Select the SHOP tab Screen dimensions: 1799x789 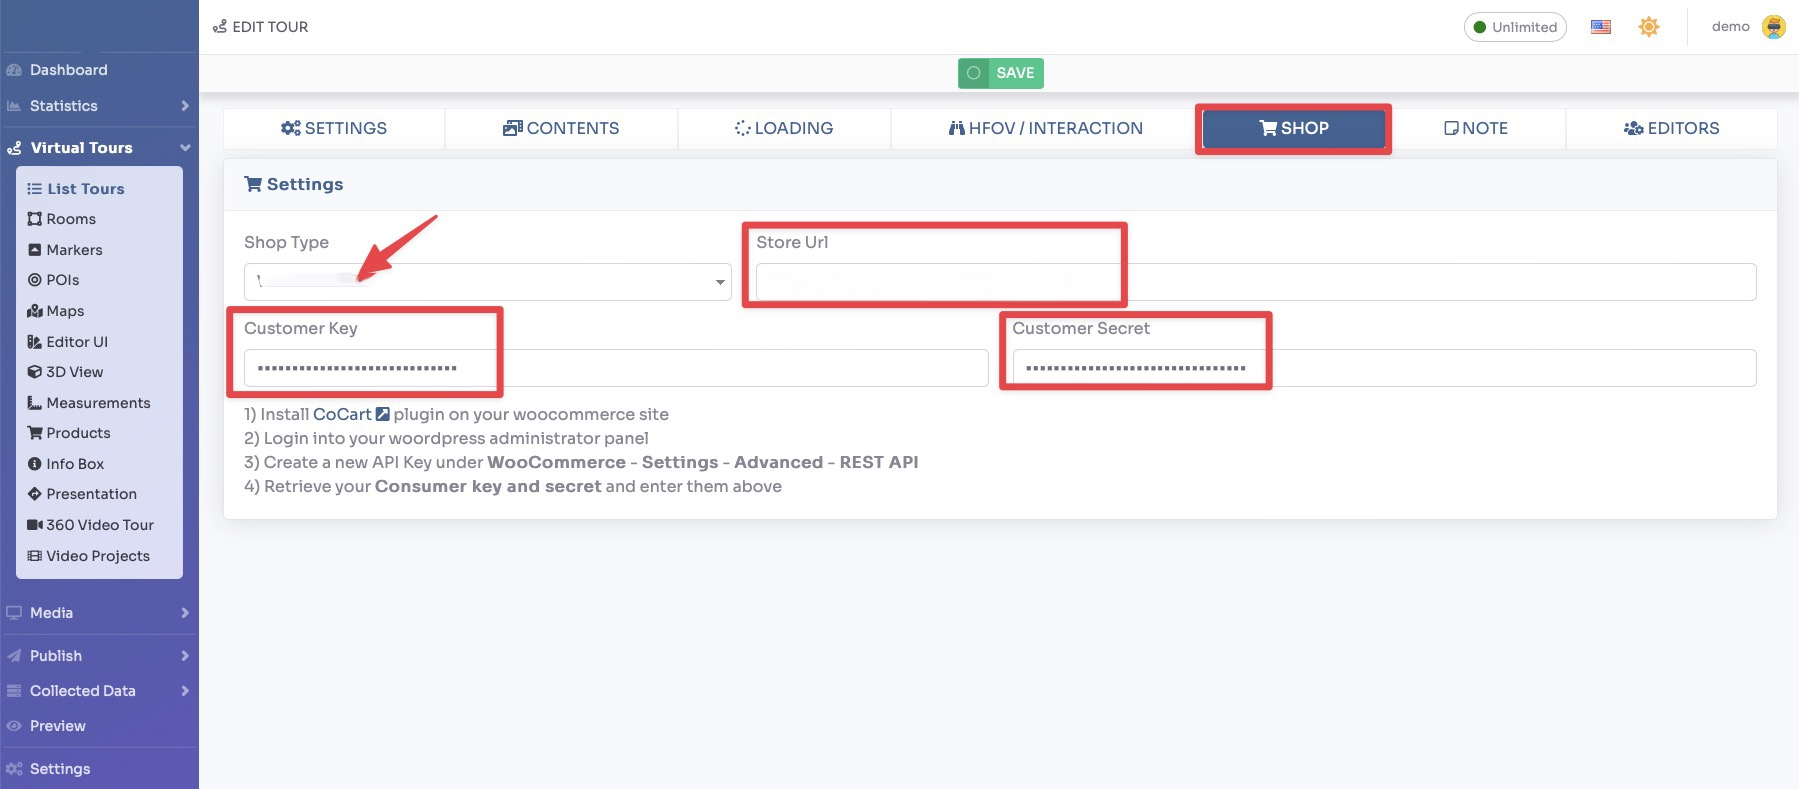coord(1294,128)
